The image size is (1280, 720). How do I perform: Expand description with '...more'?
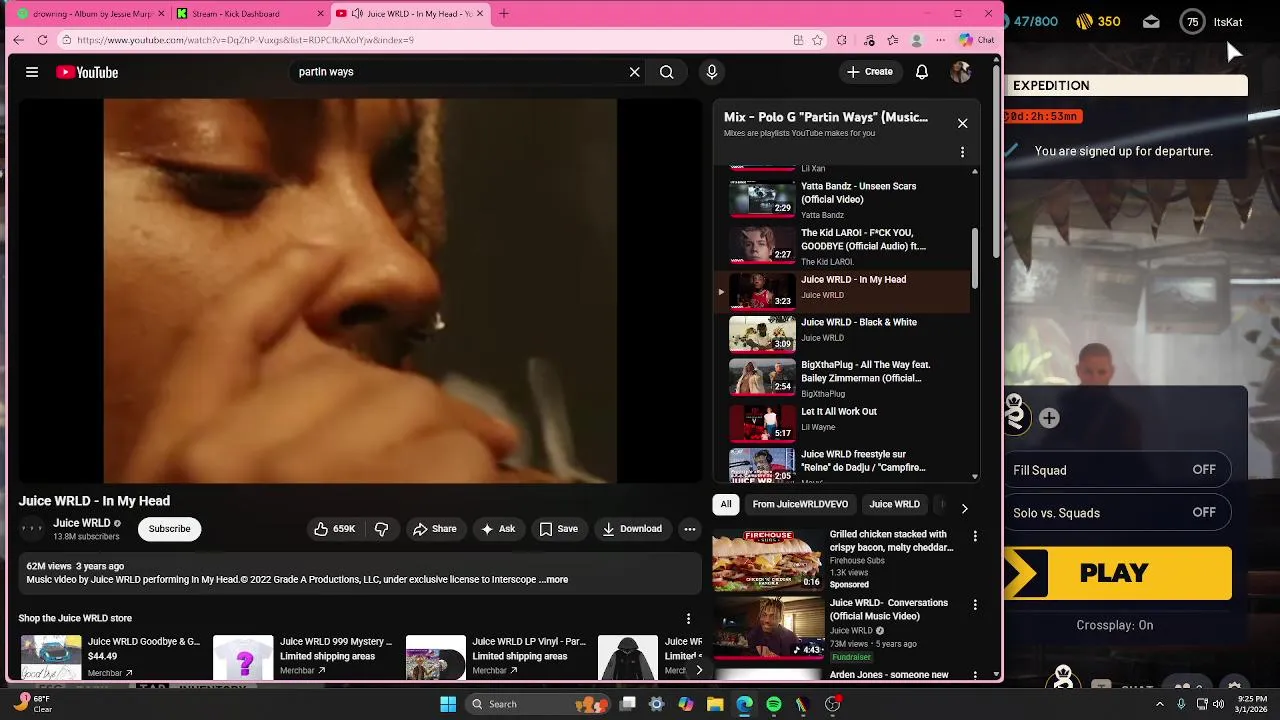click(554, 580)
